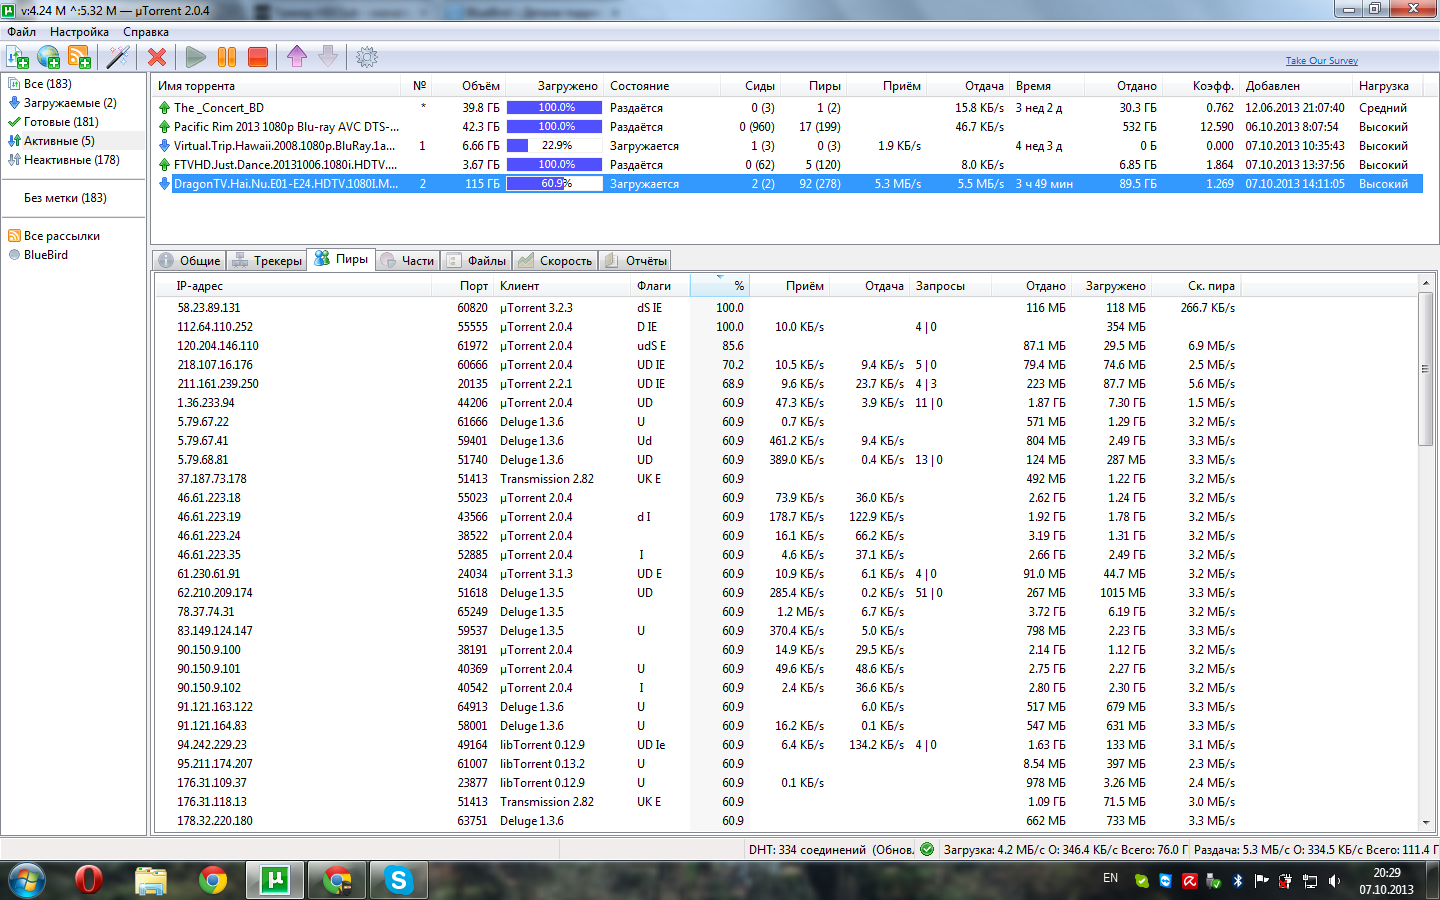Switch to the Трекеры tab
This screenshot has width=1440, height=900.
pyautogui.click(x=266, y=260)
